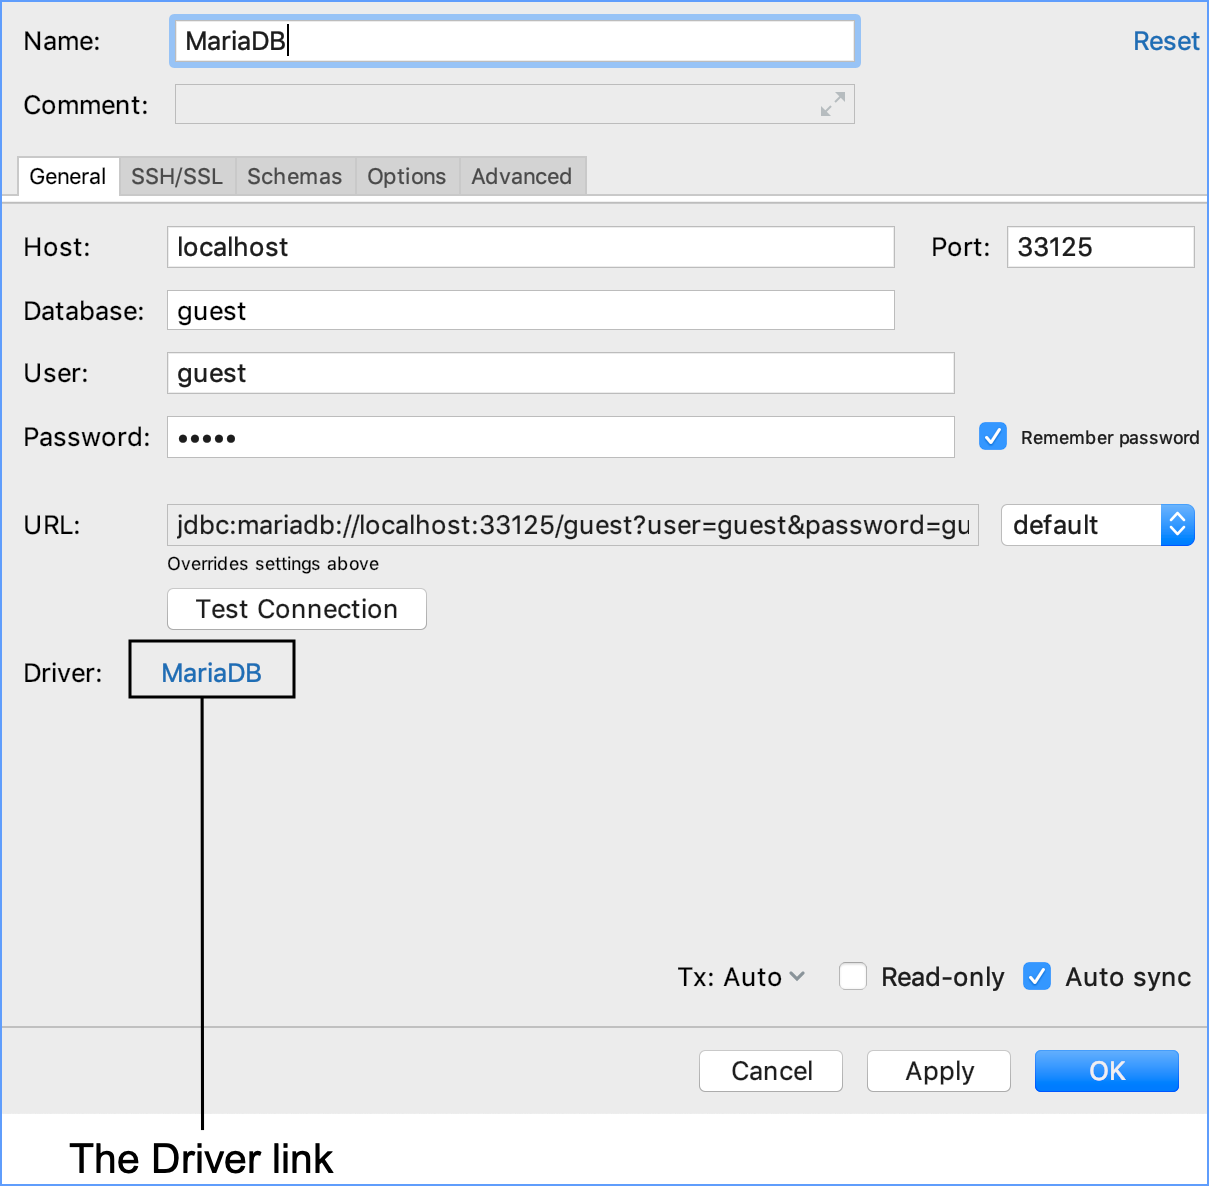
Task: Select the Host field with localhost
Action: (531, 247)
